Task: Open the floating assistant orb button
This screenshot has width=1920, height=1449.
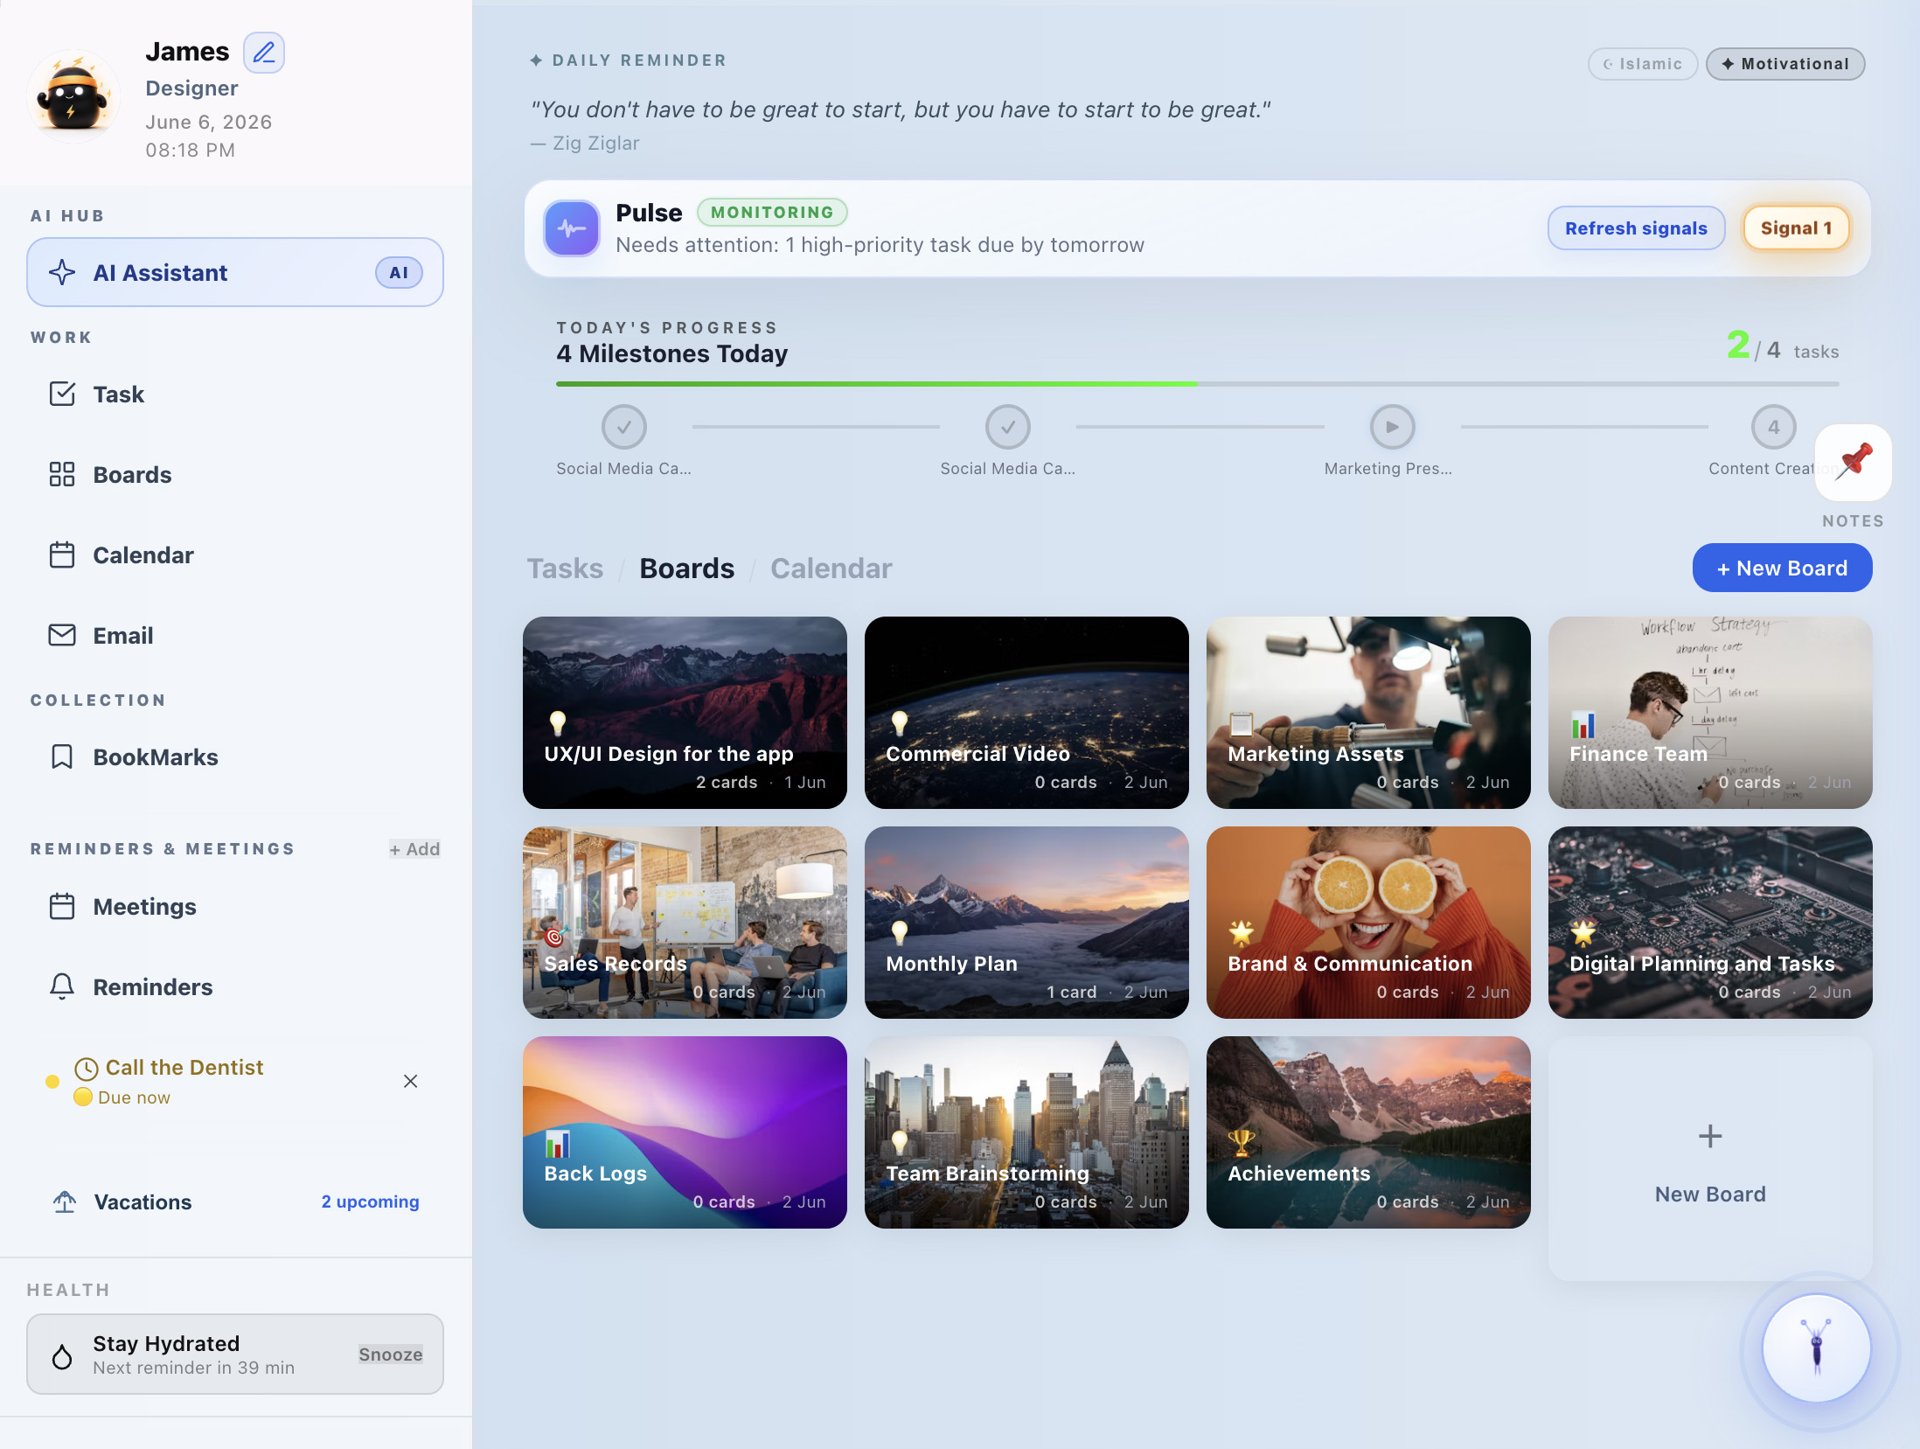Action: pyautogui.click(x=1816, y=1348)
